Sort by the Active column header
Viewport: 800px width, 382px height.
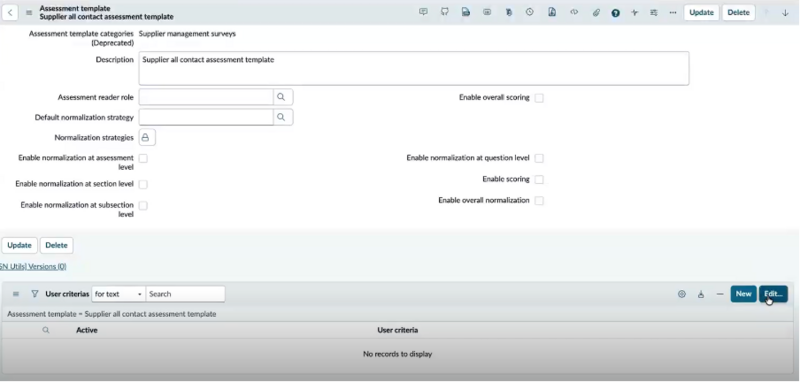click(x=87, y=330)
